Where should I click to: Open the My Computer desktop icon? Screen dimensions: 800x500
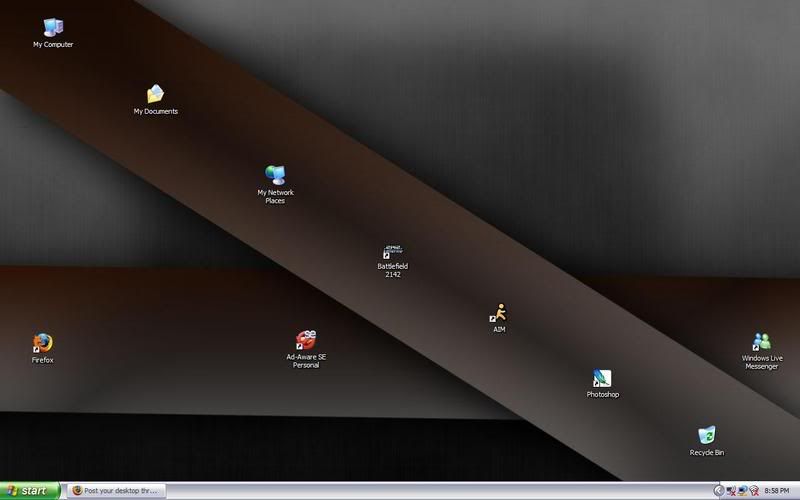(x=52, y=28)
